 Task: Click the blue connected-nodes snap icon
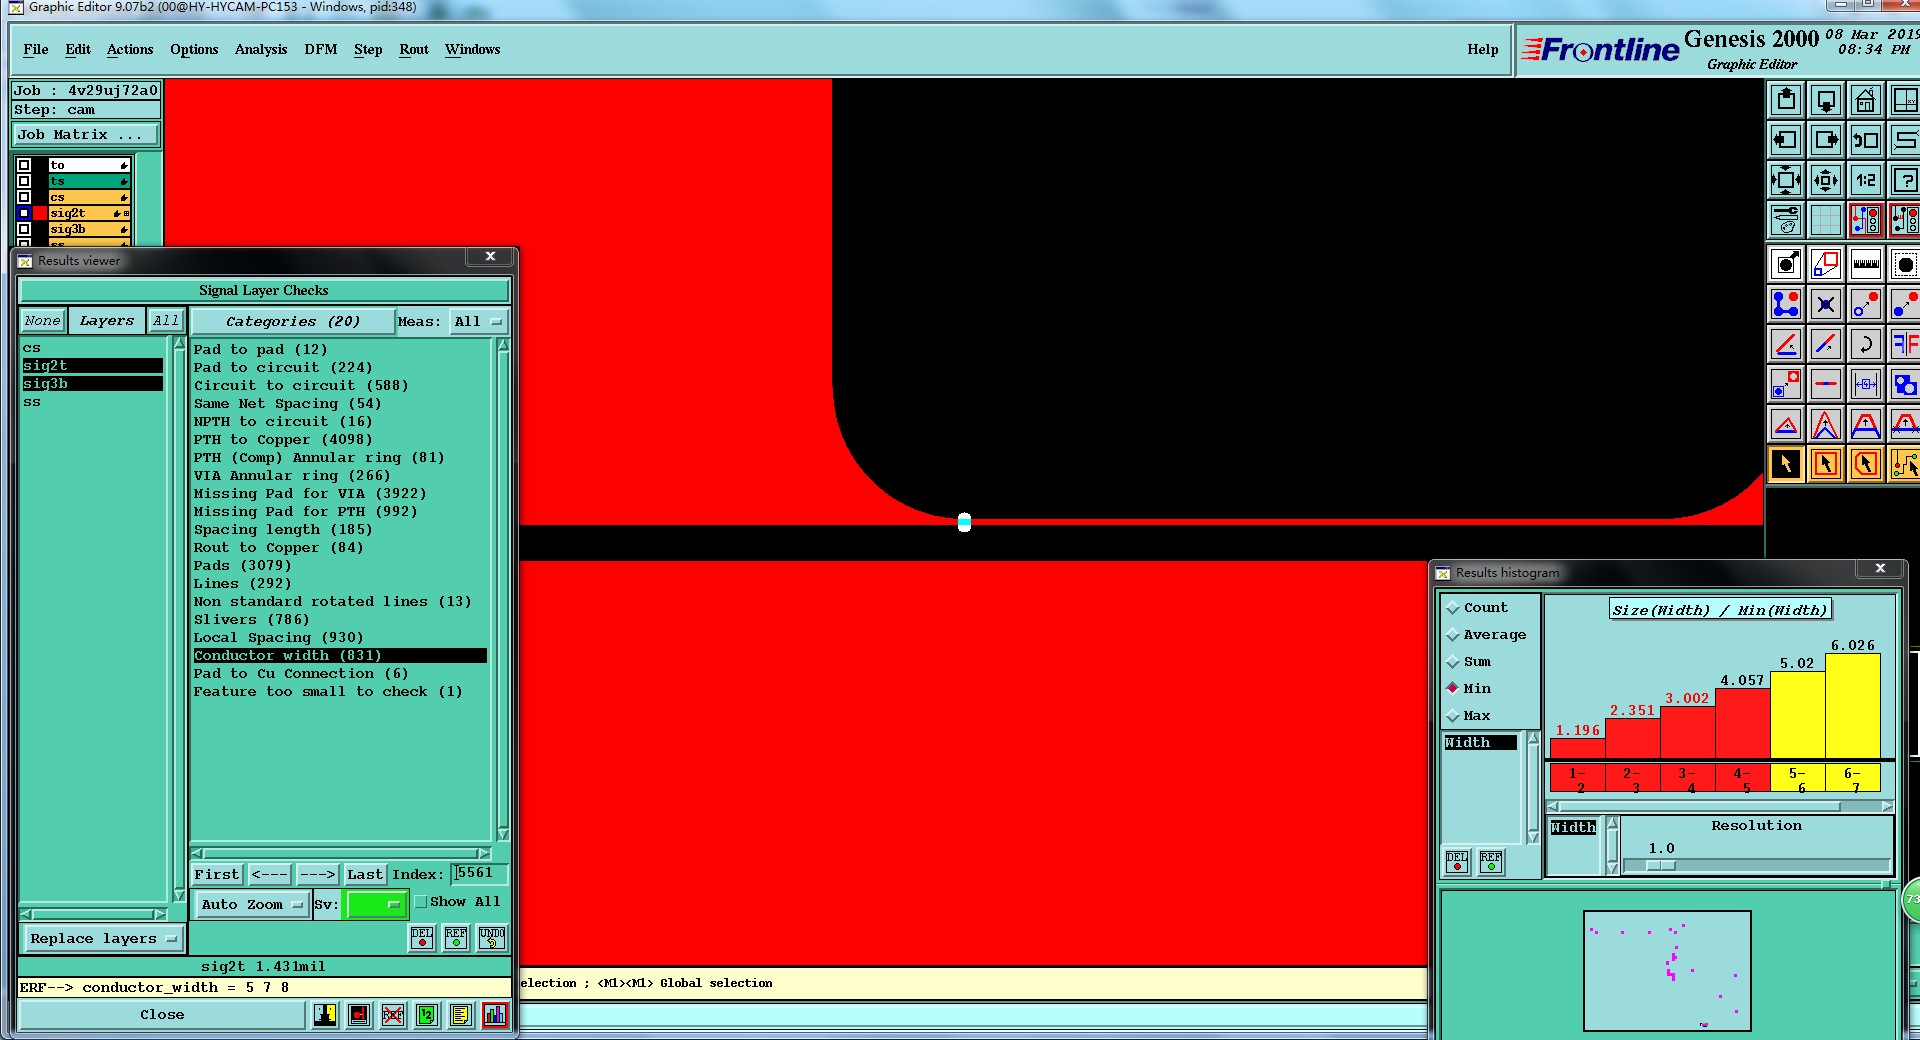[x=1786, y=304]
